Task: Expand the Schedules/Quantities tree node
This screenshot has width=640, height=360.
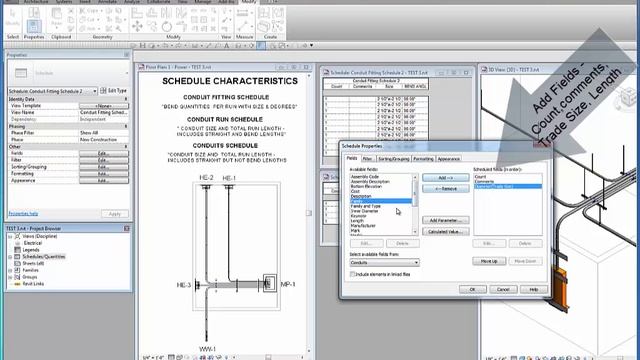Action: 10,257
